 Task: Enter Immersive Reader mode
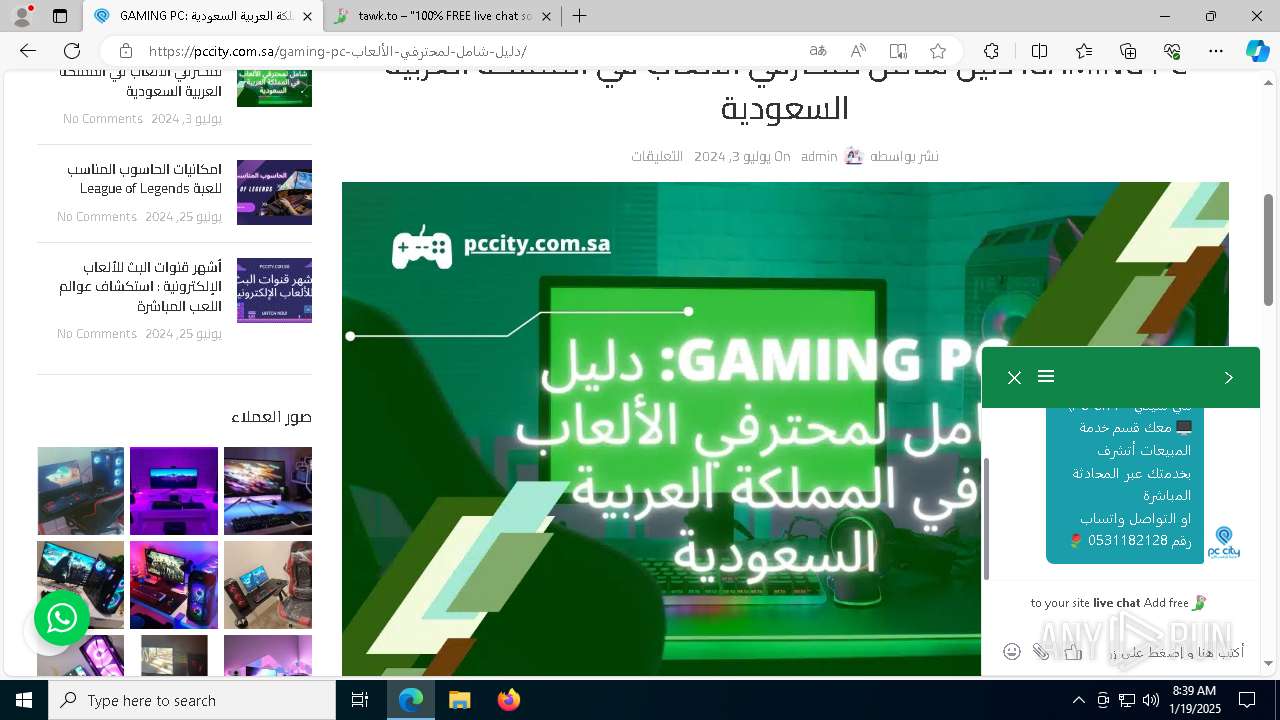(898, 51)
